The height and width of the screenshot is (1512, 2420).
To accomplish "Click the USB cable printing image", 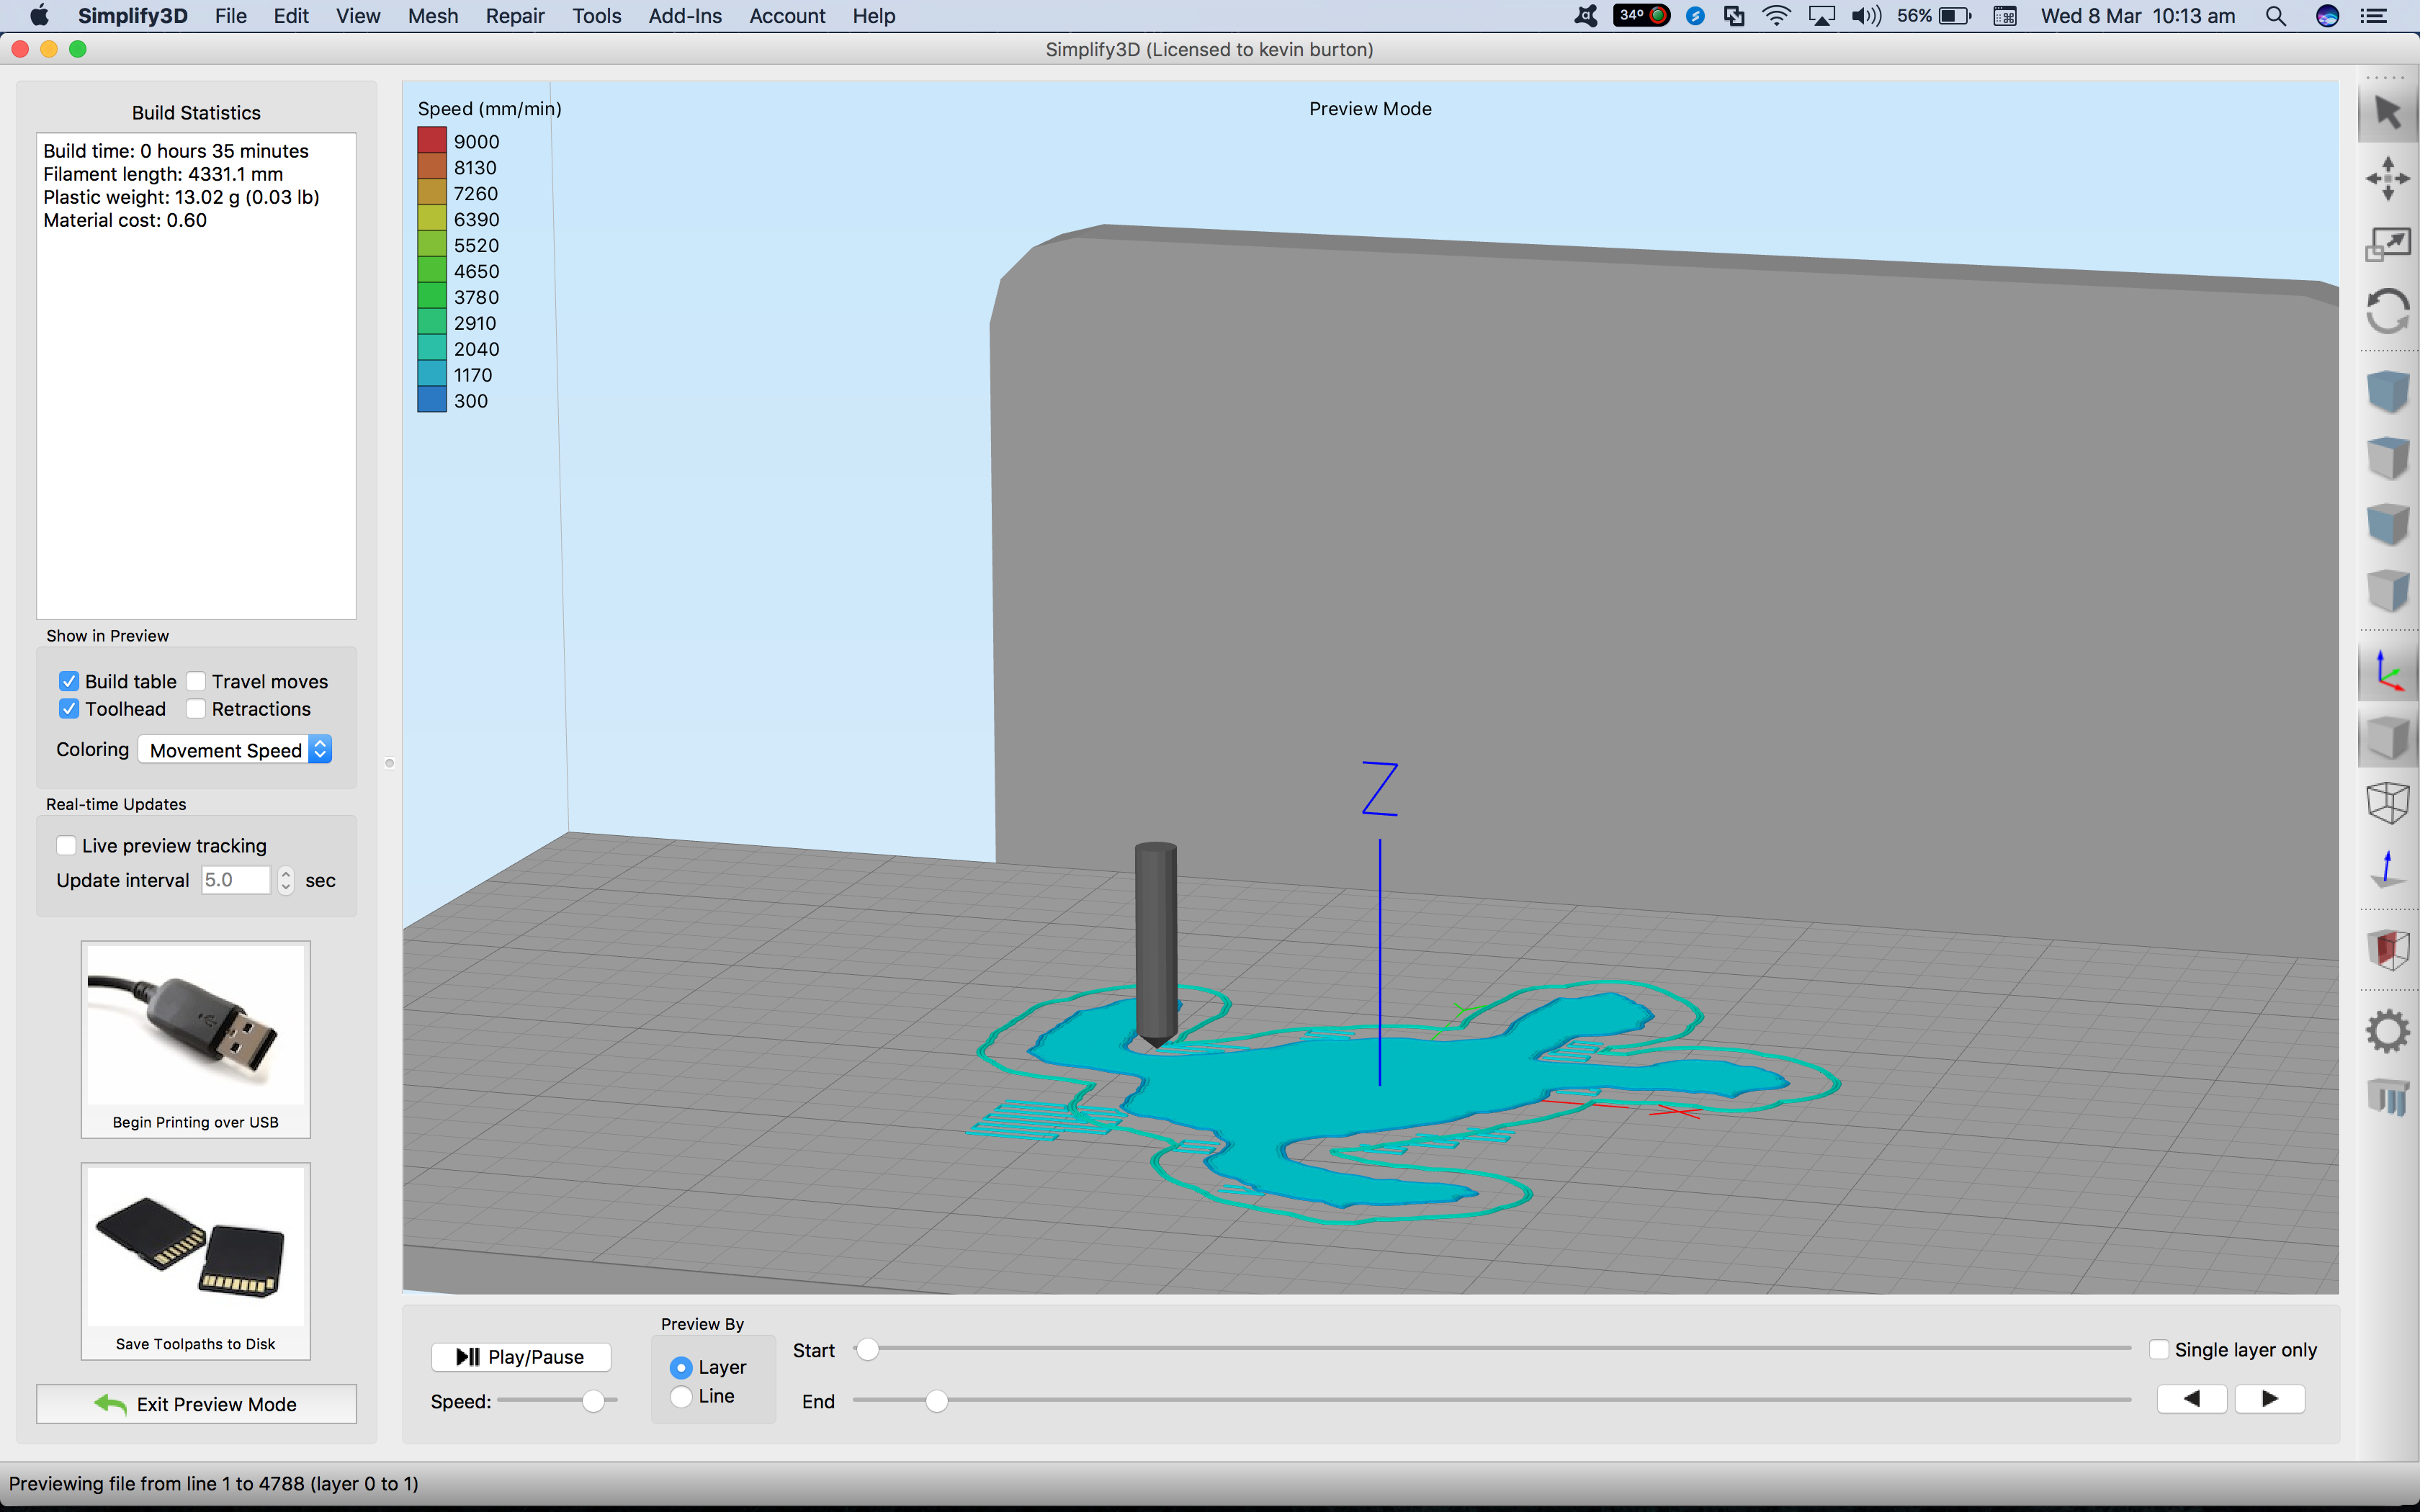I will [x=196, y=1025].
